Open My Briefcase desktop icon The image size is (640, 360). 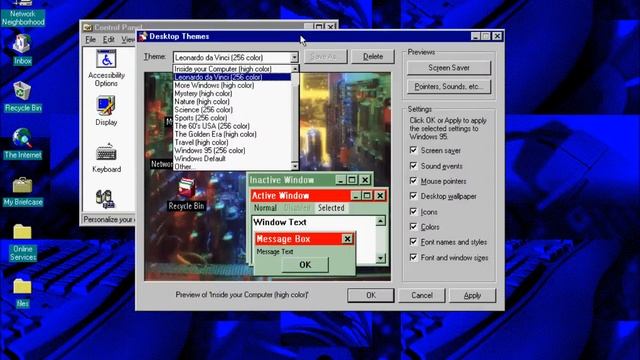point(23,191)
